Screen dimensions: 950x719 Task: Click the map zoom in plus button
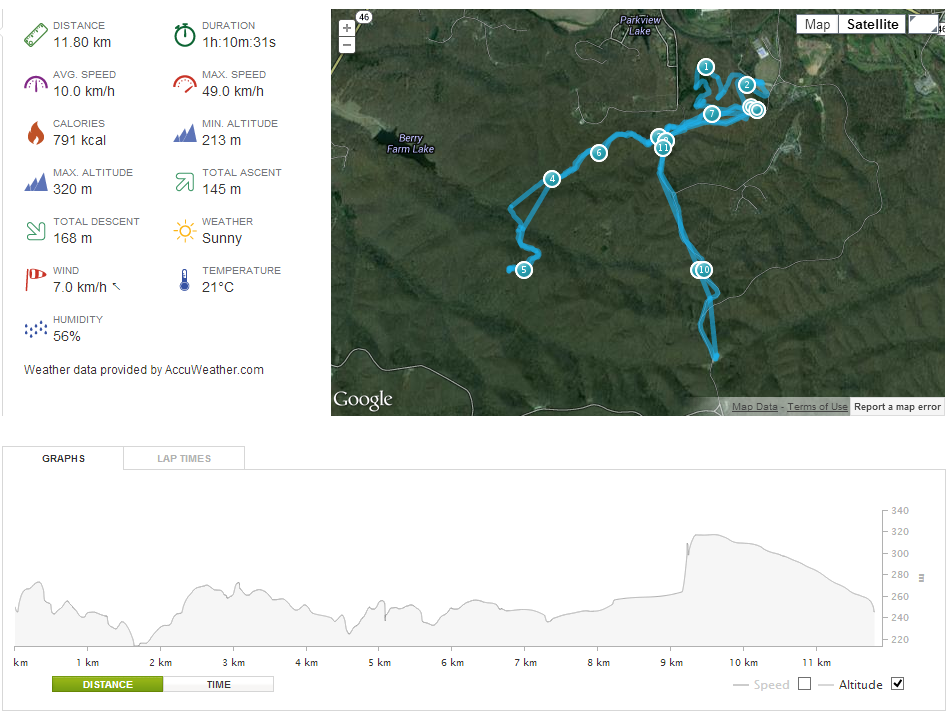(x=347, y=28)
